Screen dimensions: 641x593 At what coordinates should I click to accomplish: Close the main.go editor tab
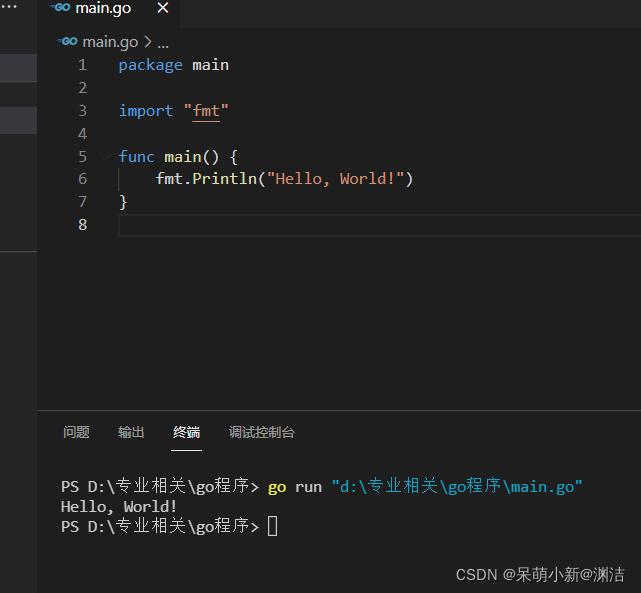[x=163, y=9]
